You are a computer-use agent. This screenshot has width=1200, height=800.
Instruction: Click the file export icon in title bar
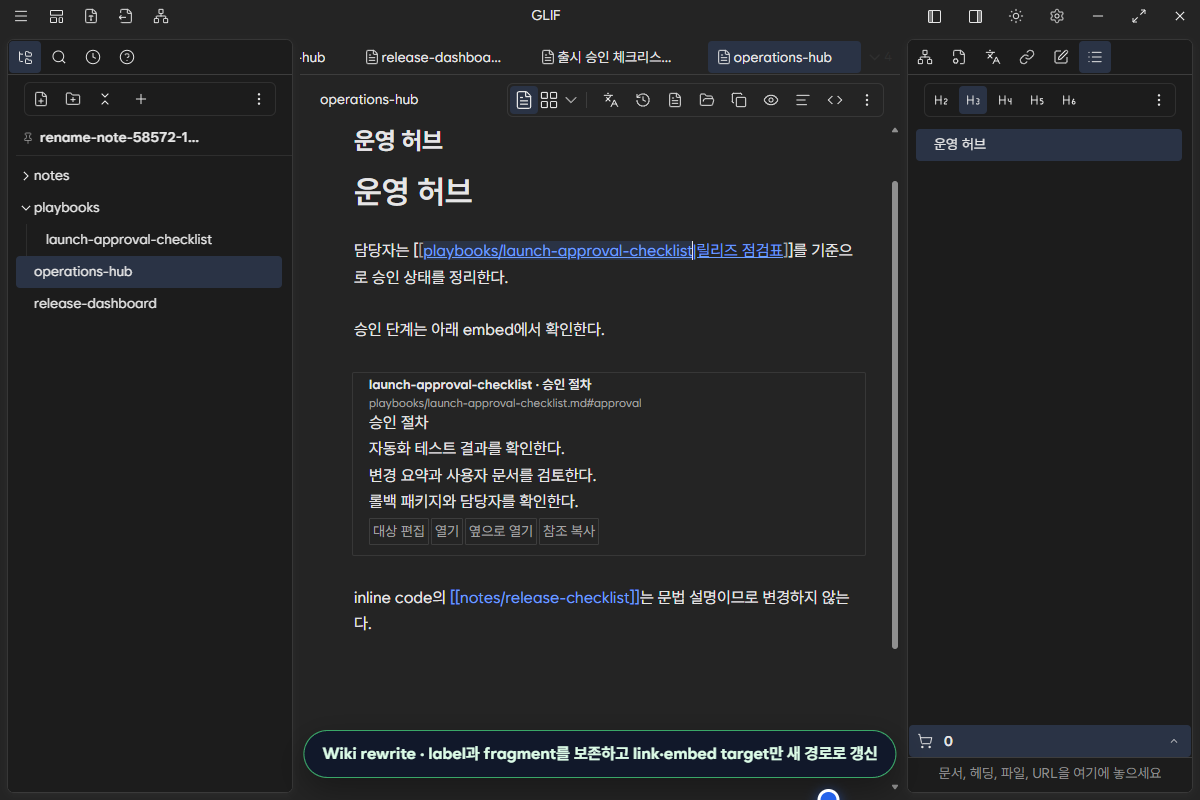[x=91, y=16]
